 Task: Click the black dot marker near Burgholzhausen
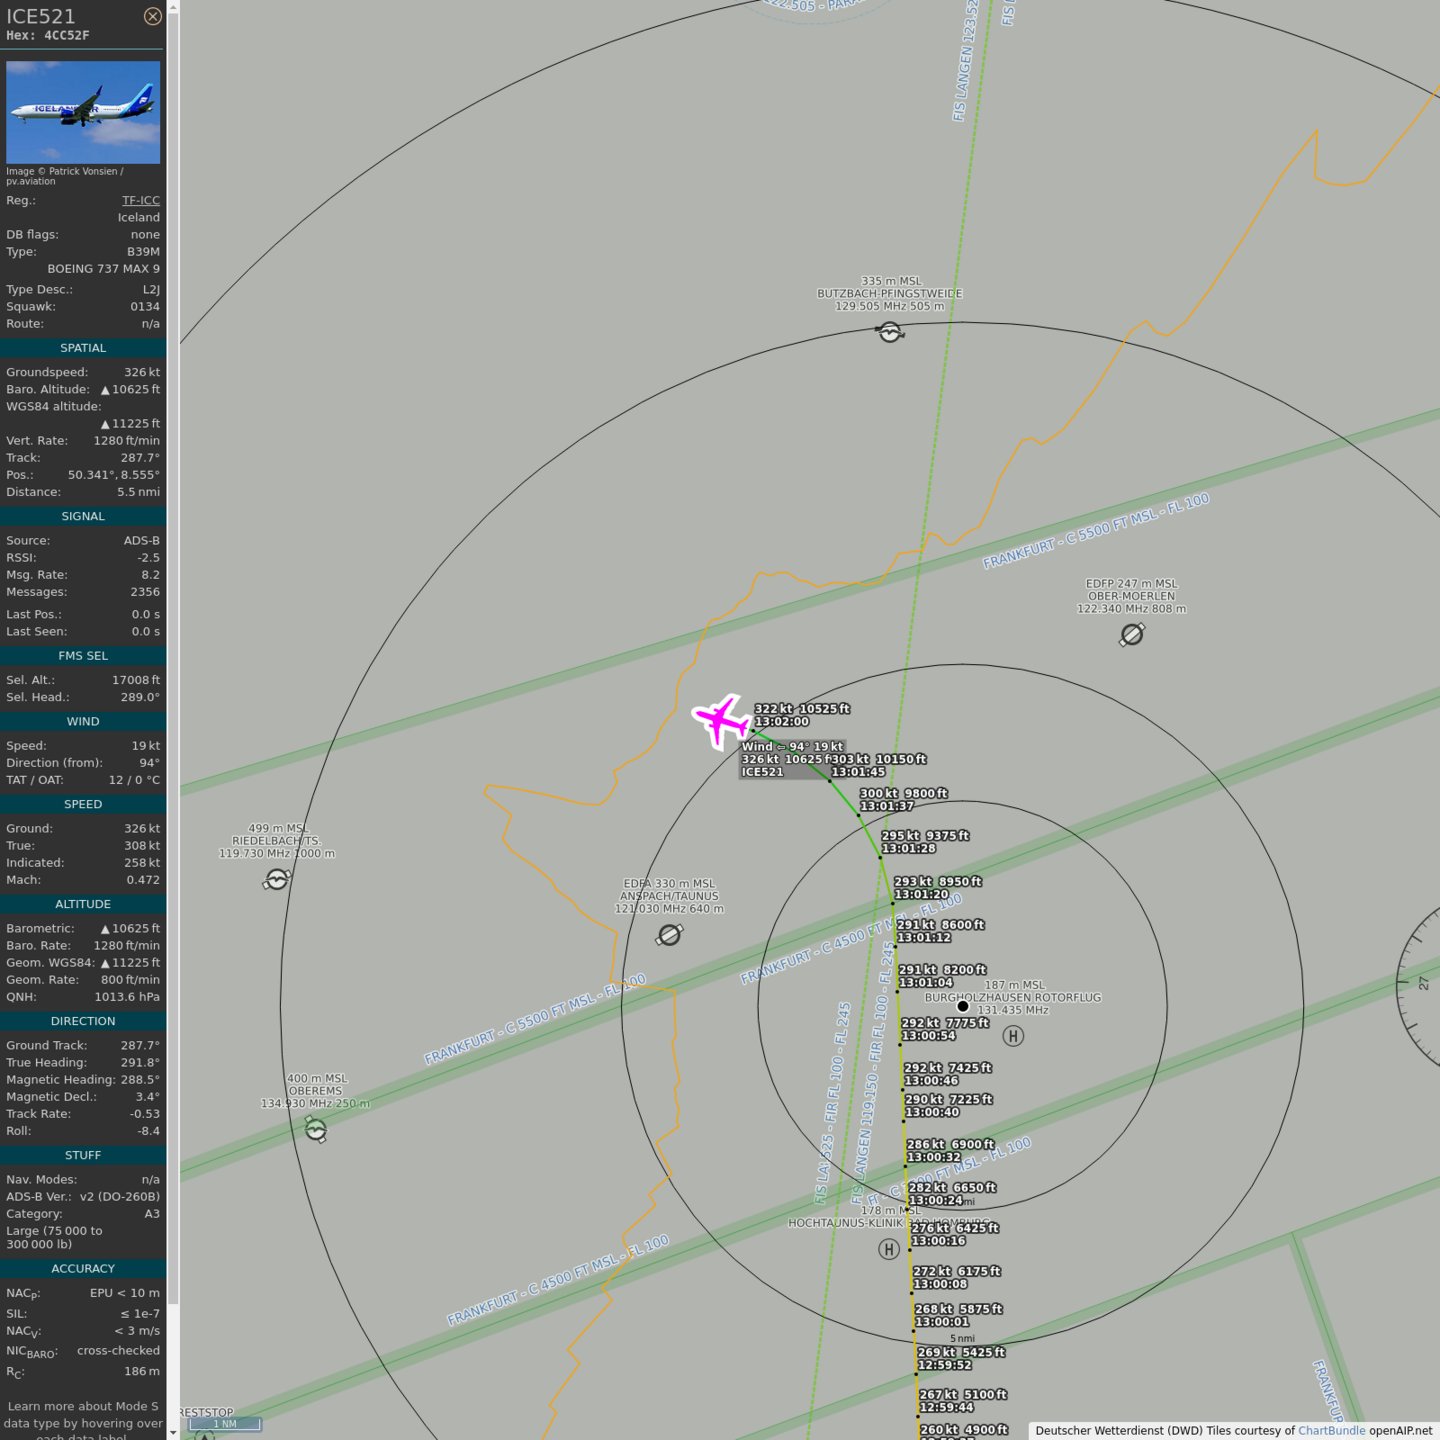tap(963, 1006)
